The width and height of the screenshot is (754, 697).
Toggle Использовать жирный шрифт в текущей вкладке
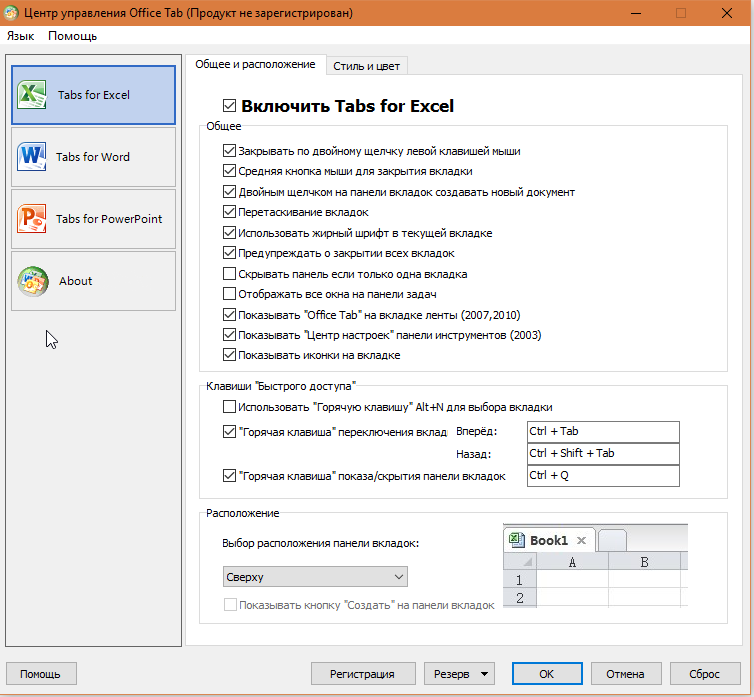[x=229, y=232]
